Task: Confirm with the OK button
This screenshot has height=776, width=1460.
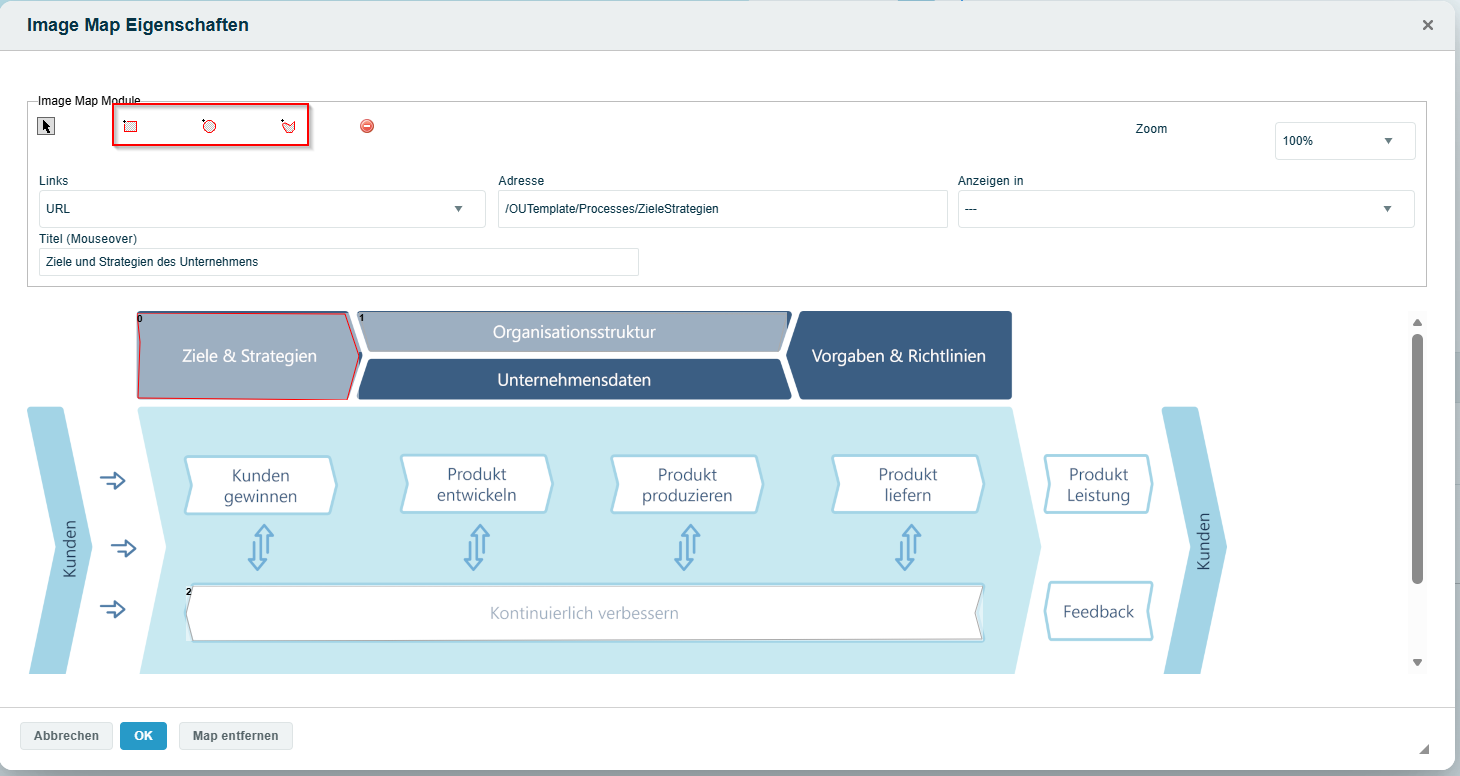Action: (143, 736)
